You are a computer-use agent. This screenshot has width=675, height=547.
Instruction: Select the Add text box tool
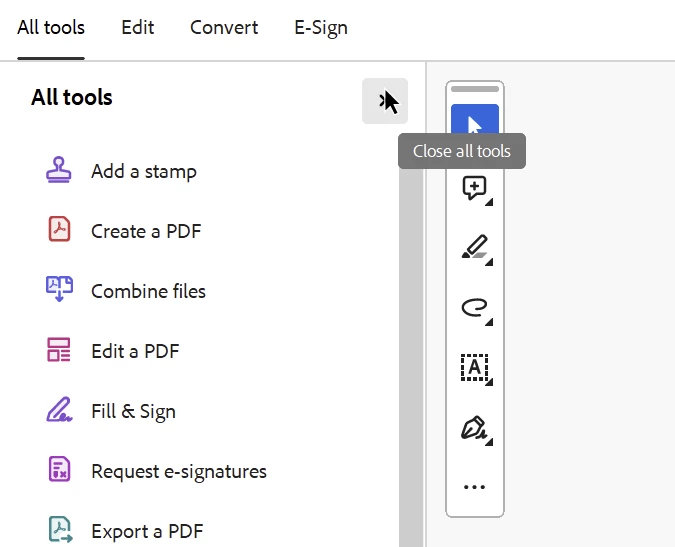pos(474,368)
